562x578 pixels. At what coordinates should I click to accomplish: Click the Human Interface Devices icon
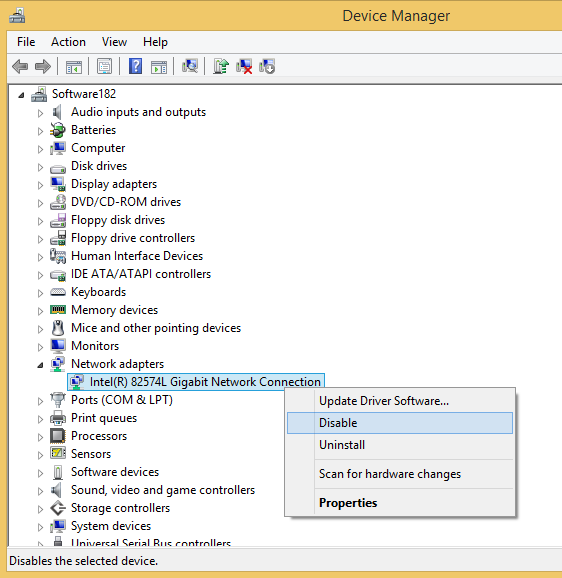pyautogui.click(x=58, y=256)
